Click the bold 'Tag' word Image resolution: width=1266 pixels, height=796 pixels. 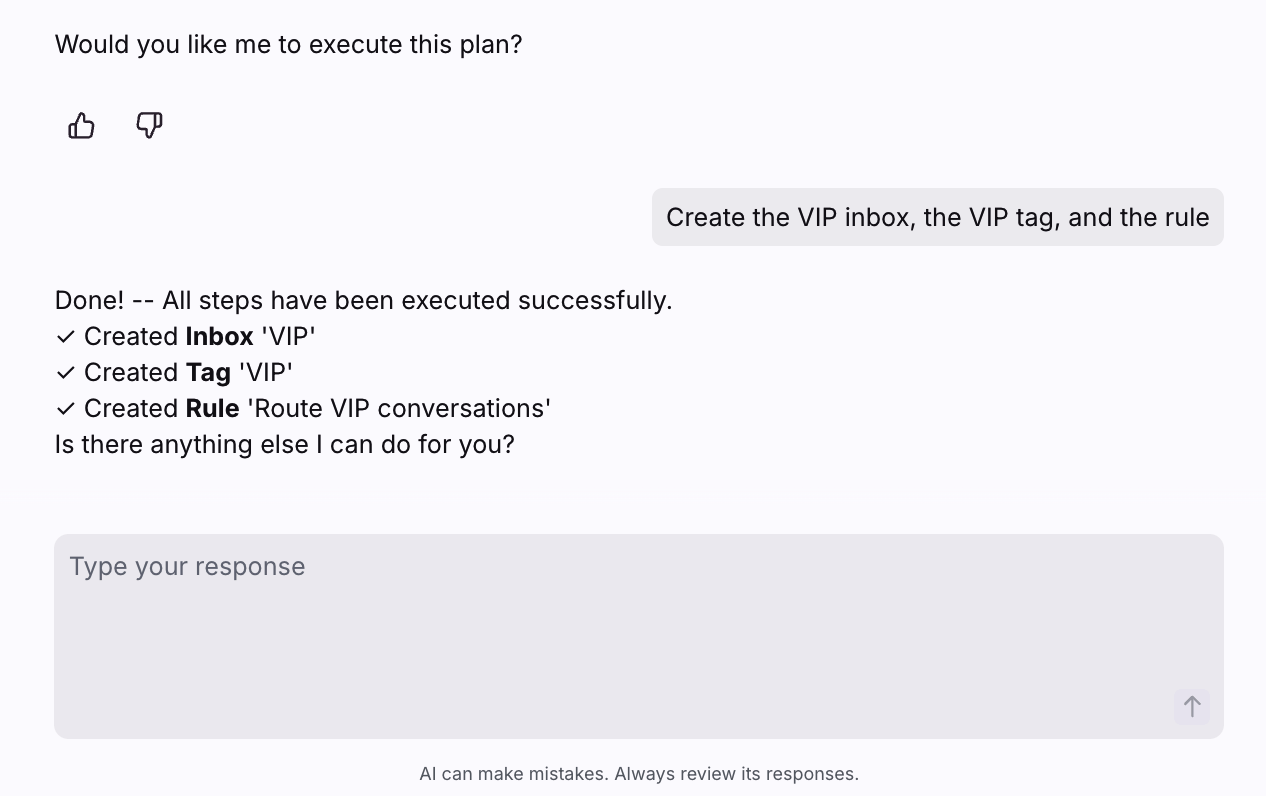click(x=208, y=373)
